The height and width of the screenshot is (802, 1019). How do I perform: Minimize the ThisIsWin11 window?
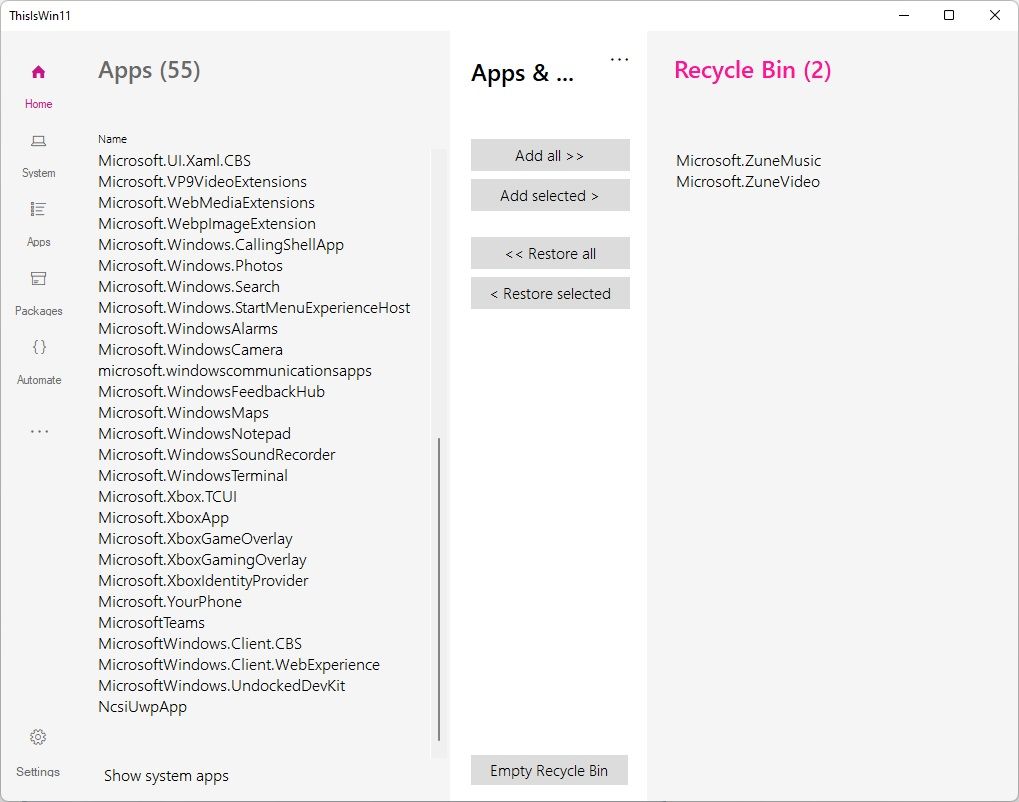pyautogui.click(x=903, y=15)
